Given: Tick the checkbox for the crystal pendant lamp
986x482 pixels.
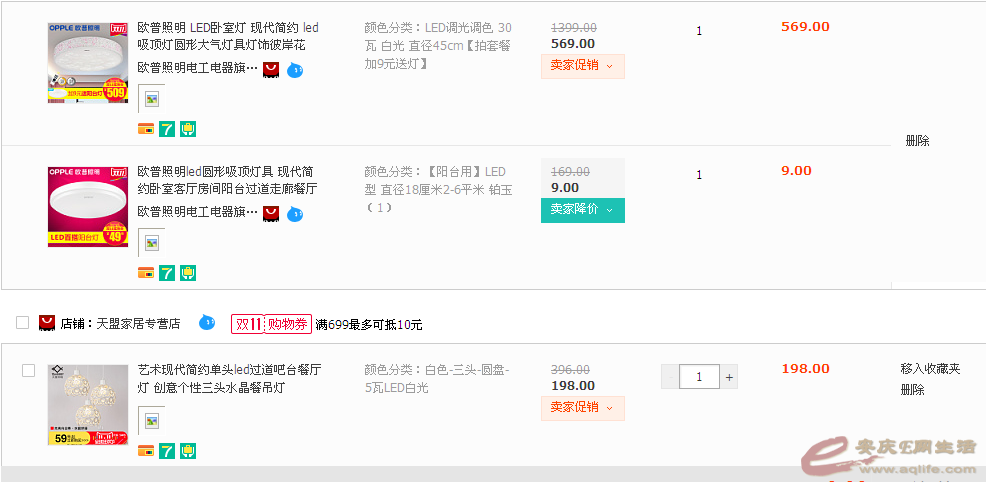Looking at the screenshot, I should [28, 371].
